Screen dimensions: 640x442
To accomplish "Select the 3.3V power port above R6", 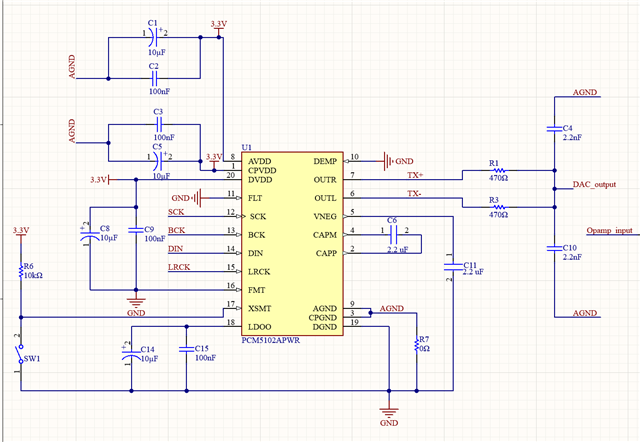I will click(x=20, y=234).
